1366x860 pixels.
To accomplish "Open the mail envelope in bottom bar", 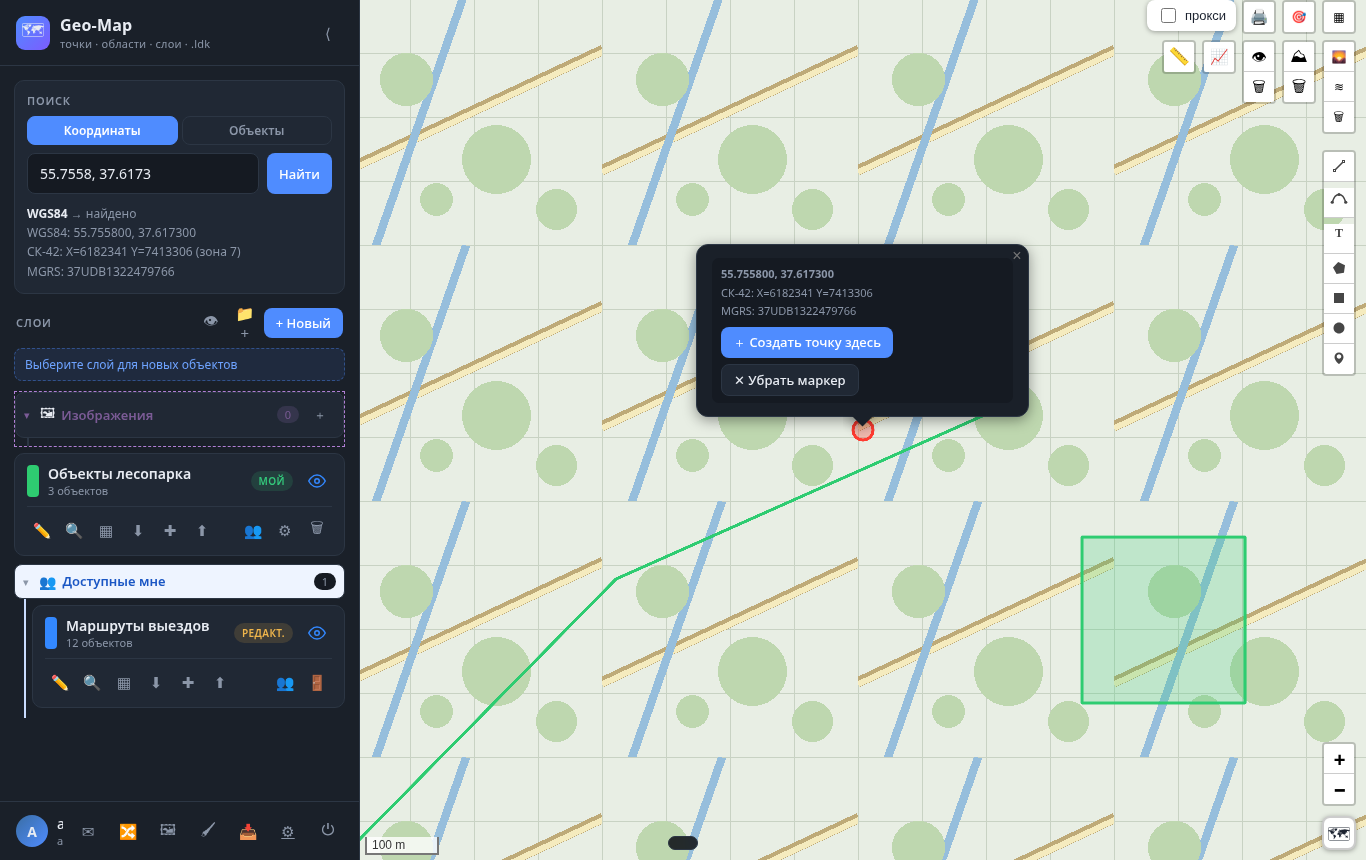I will pos(88,831).
